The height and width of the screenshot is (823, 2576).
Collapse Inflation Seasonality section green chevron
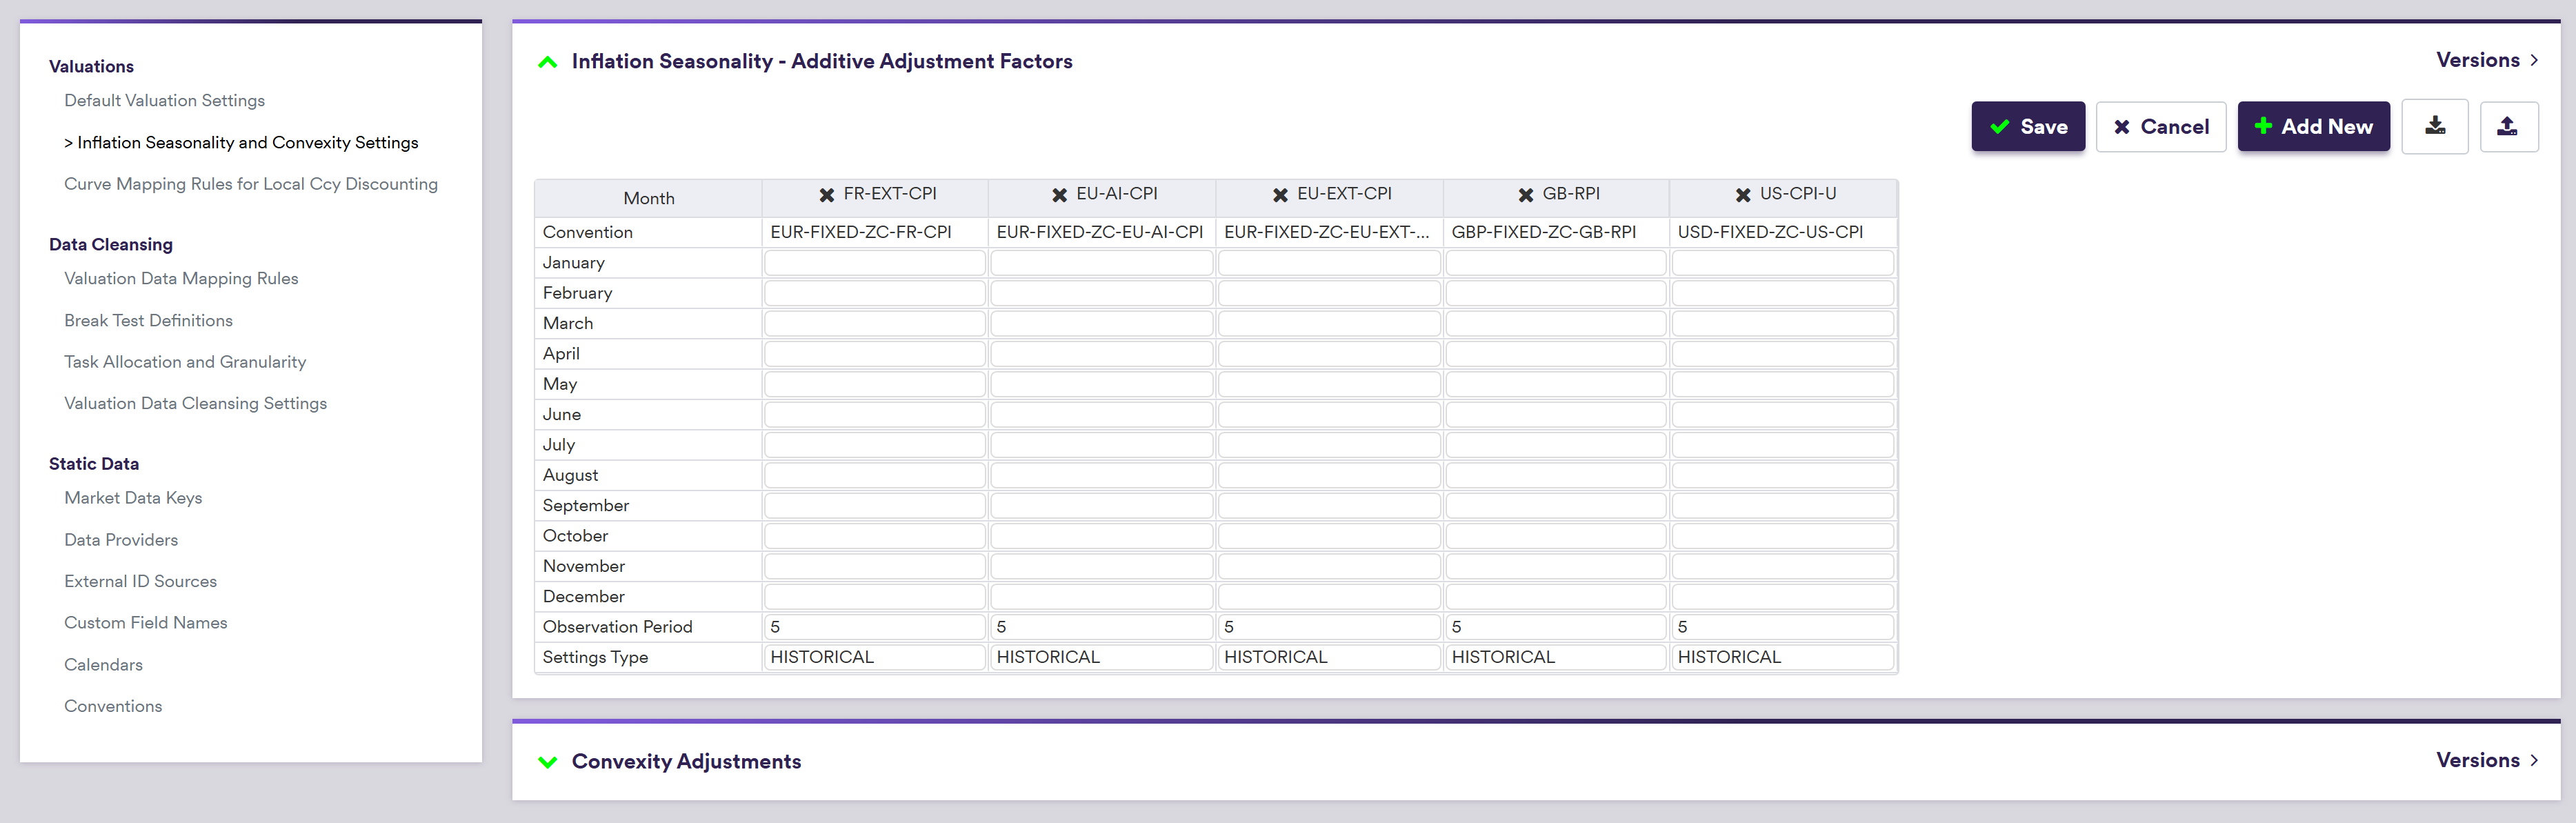coord(547,62)
